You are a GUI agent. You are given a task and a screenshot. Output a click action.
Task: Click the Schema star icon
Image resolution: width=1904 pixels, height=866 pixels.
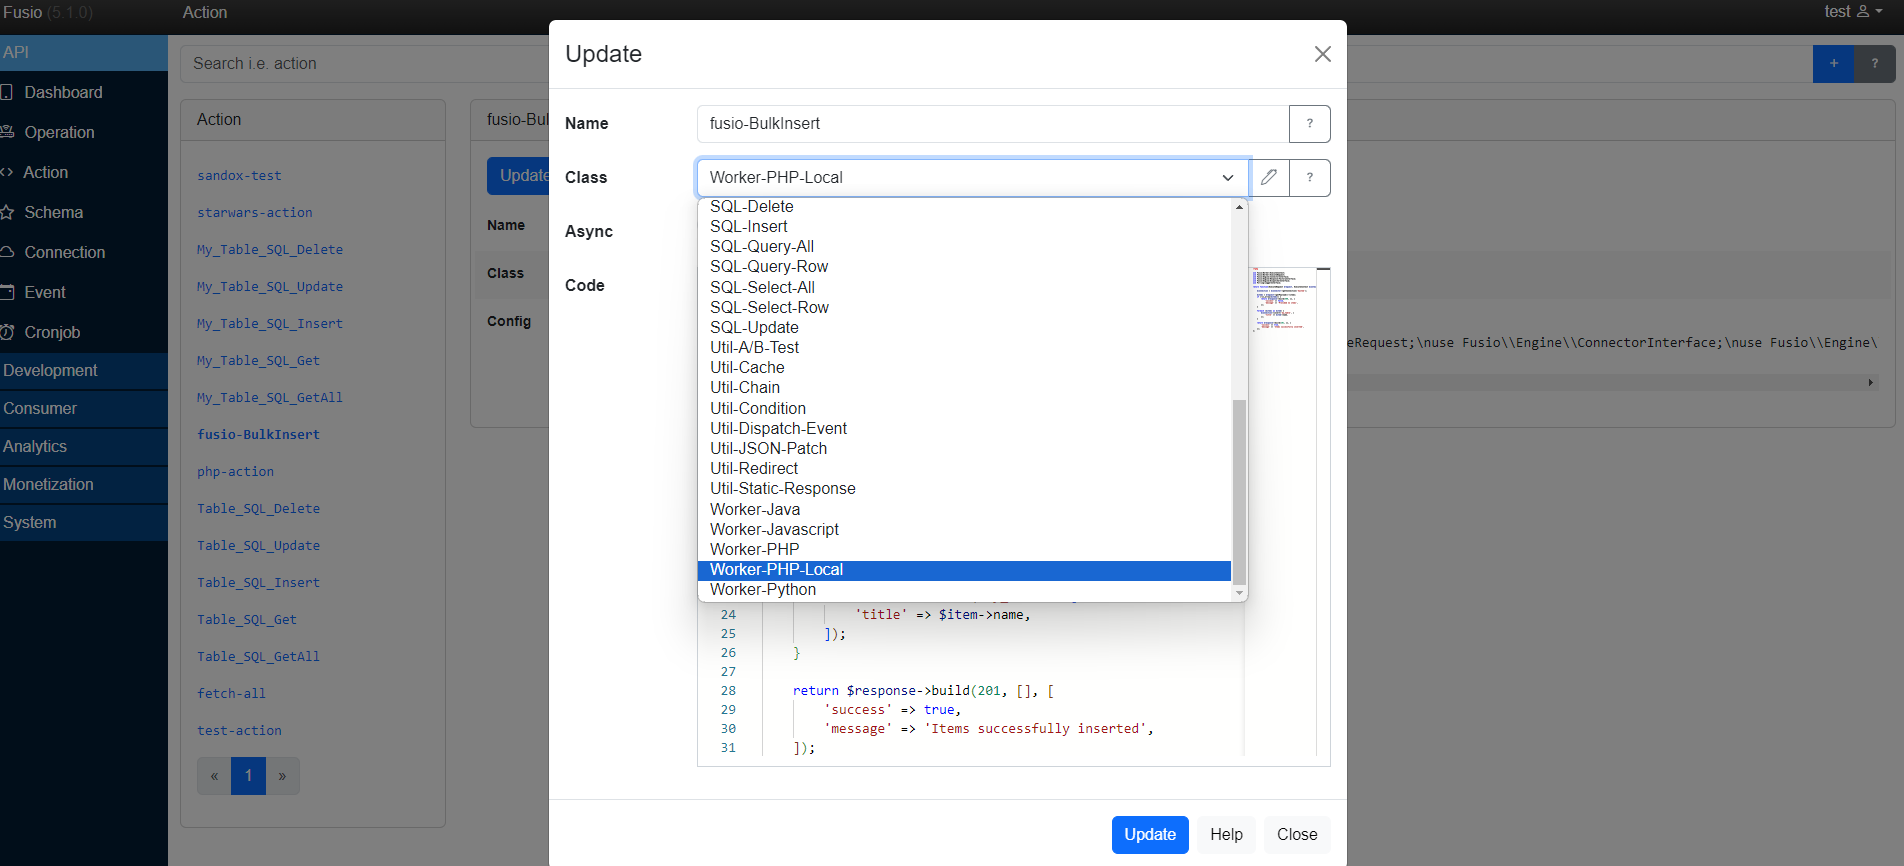pyautogui.click(x=7, y=212)
